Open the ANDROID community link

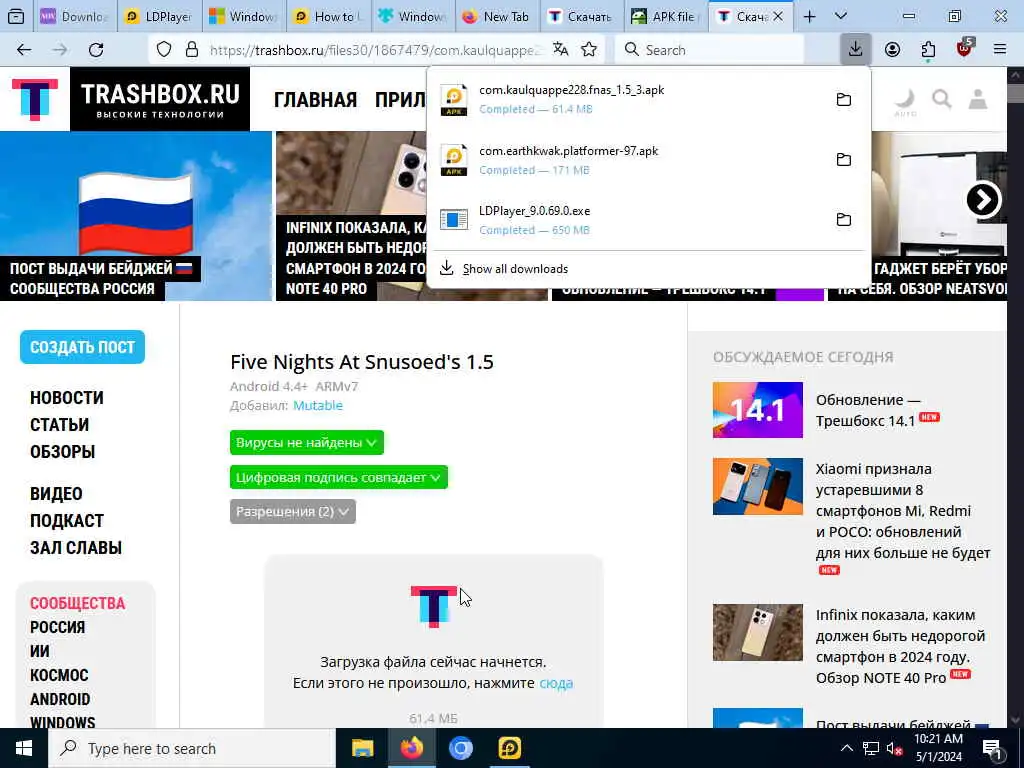tap(60, 699)
